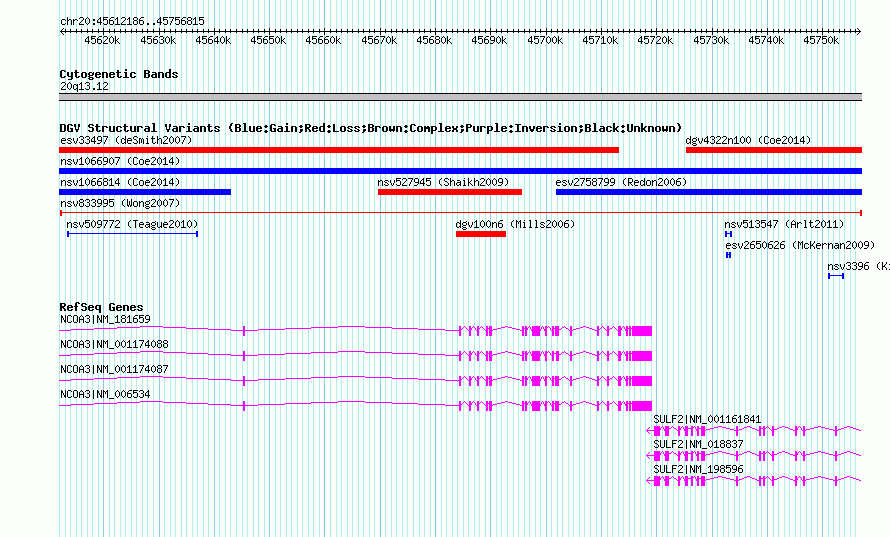Click the esv2758799 (Redon2006) label
Image resolution: width=890 pixels, height=537 pixels.
621,182
